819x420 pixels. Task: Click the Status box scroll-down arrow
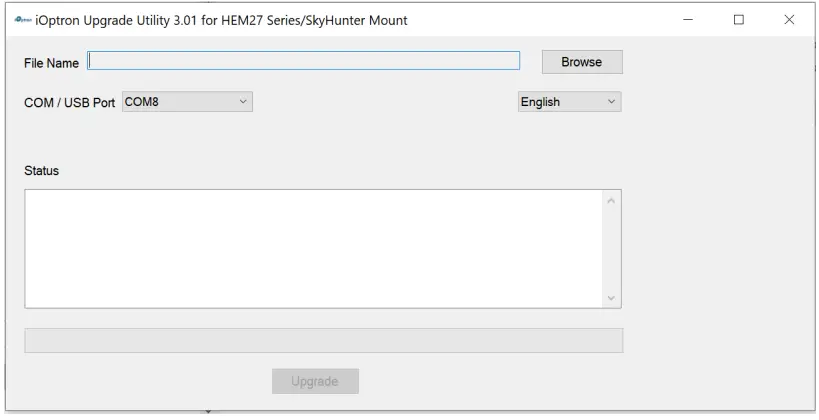coord(611,298)
